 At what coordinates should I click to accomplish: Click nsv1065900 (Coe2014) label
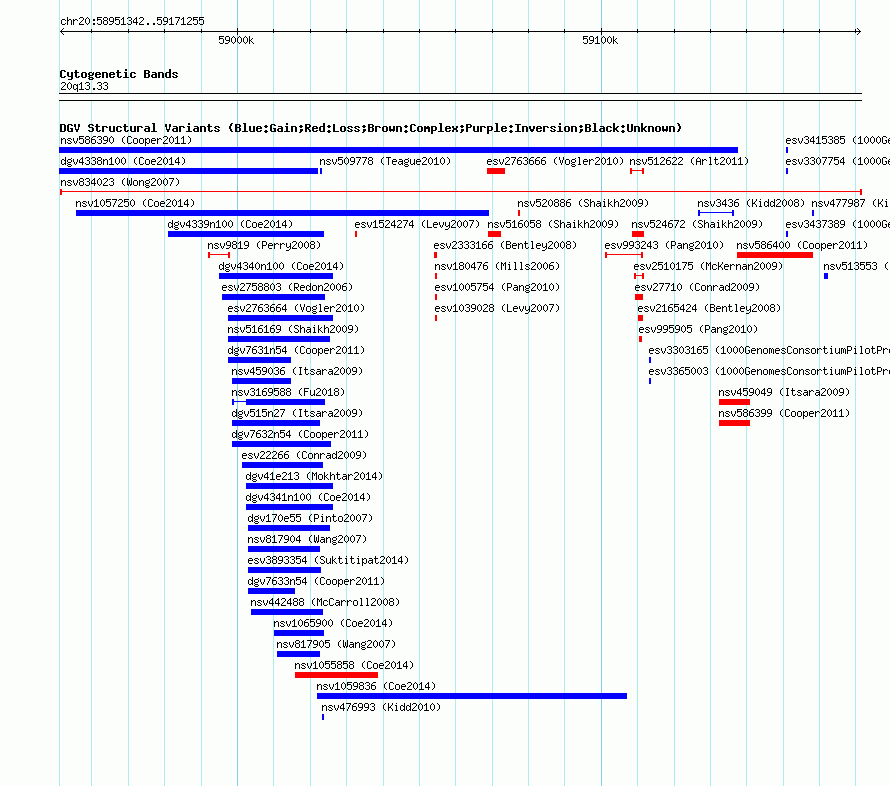coord(333,623)
